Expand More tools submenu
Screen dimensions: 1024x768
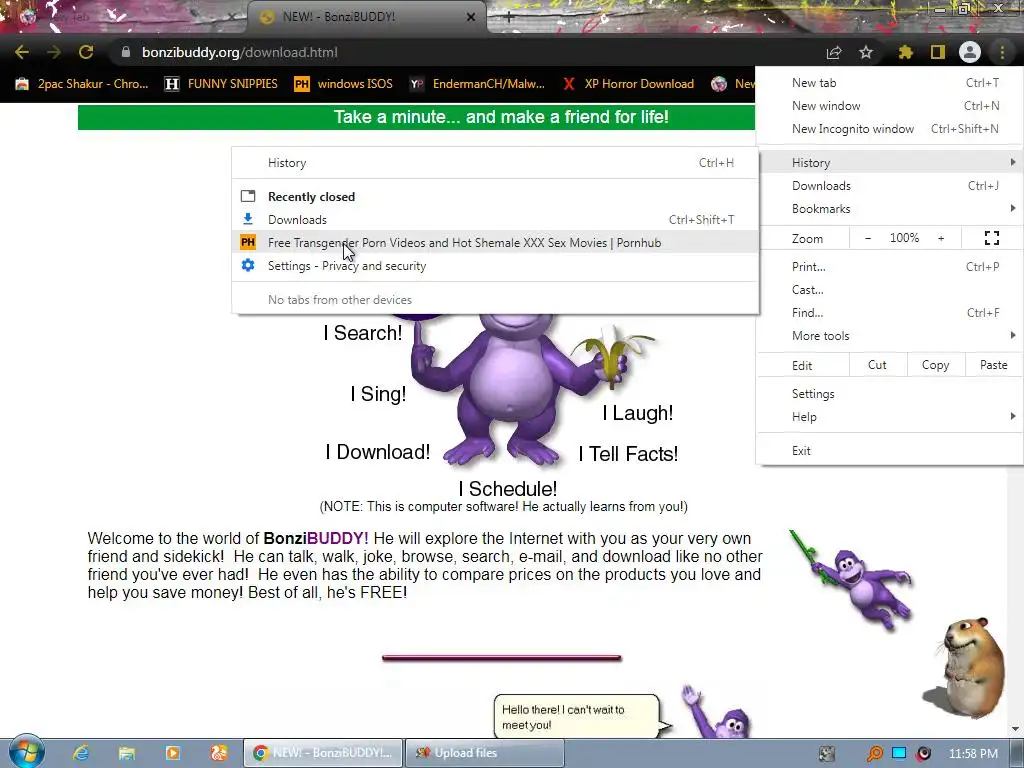tap(889, 335)
